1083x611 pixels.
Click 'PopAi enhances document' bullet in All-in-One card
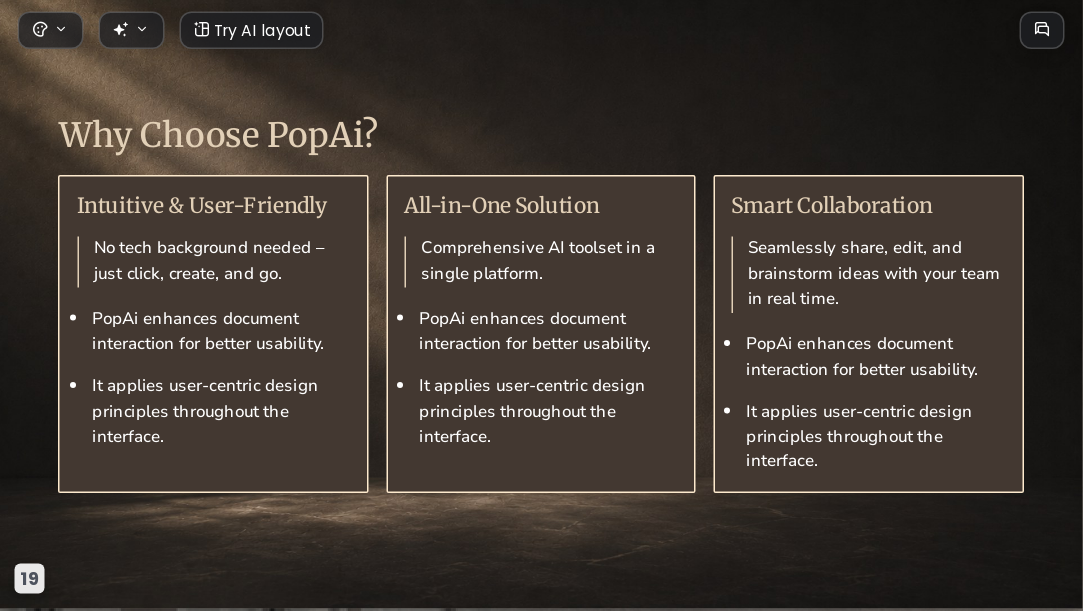click(535, 331)
